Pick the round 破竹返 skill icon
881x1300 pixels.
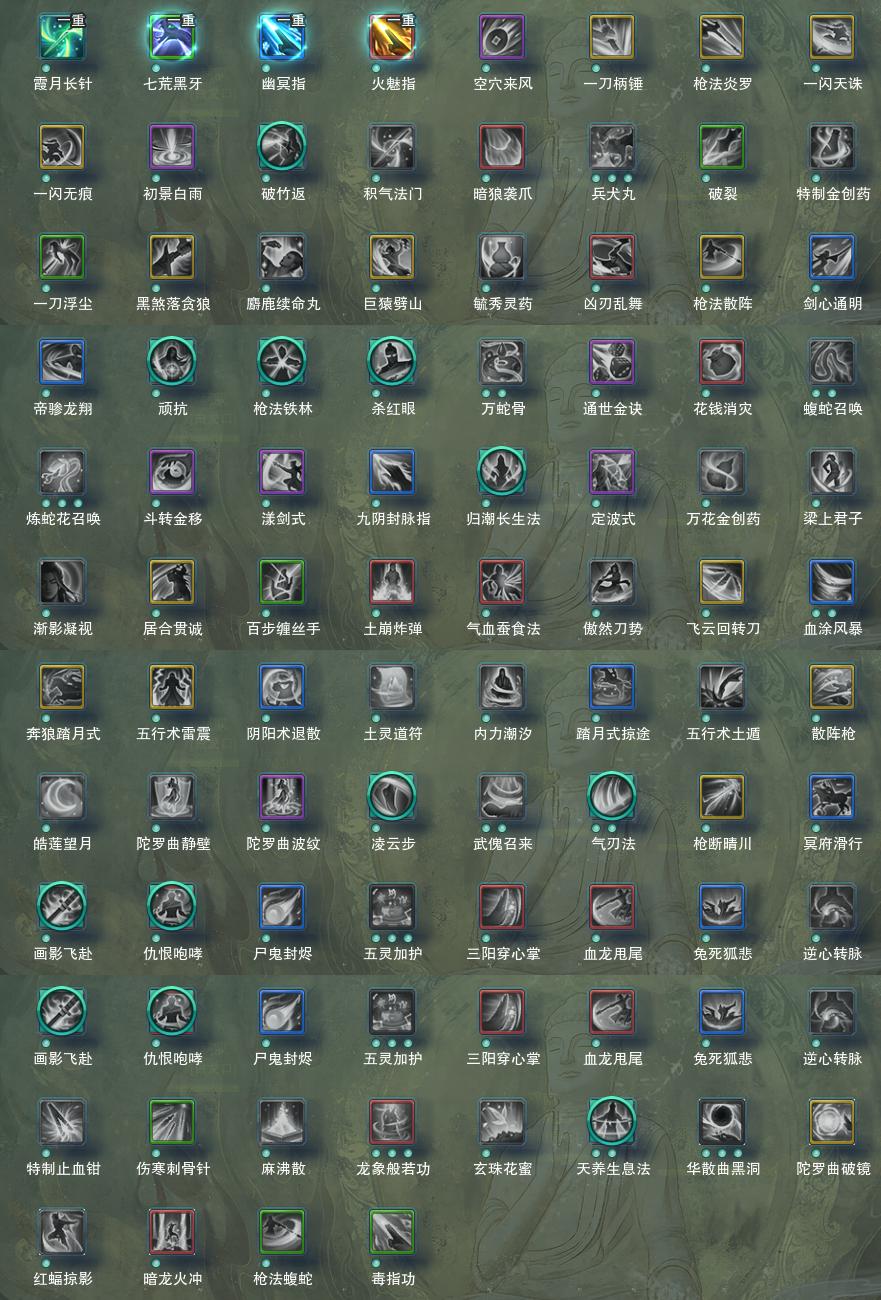click(x=282, y=147)
